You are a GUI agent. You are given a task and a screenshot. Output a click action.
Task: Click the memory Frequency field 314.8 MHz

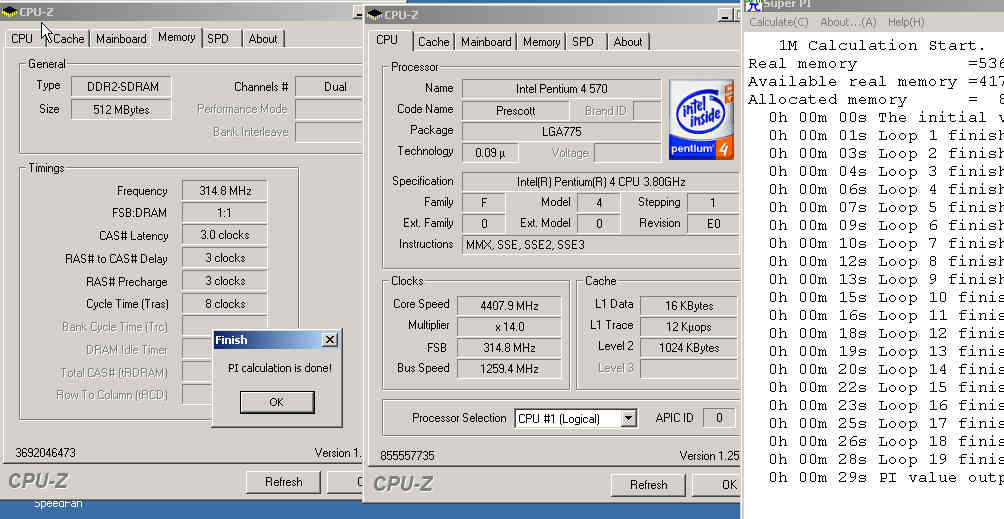[224, 191]
